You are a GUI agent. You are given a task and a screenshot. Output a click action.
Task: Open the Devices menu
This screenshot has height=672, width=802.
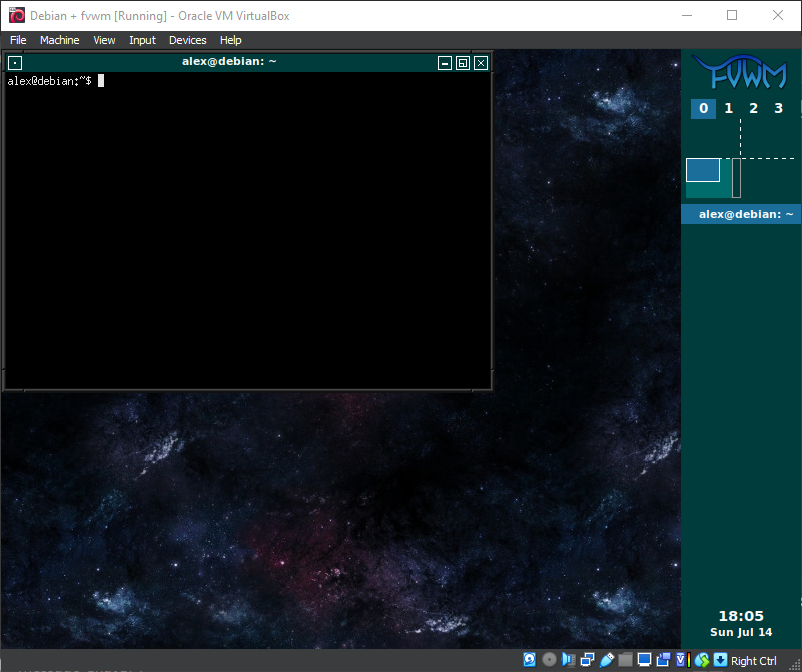coord(187,40)
